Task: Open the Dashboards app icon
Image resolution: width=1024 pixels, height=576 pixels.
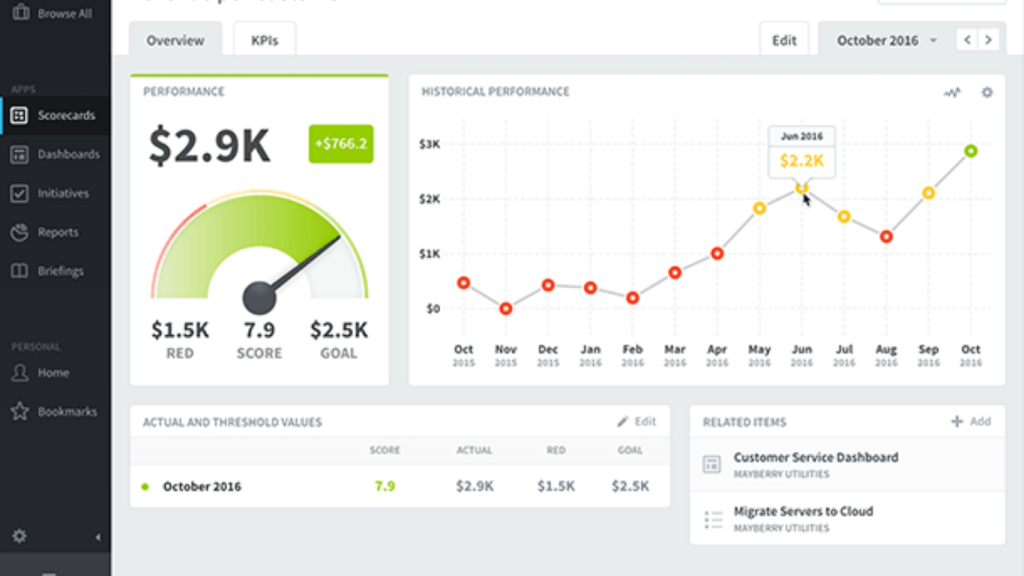Action: tap(19, 155)
